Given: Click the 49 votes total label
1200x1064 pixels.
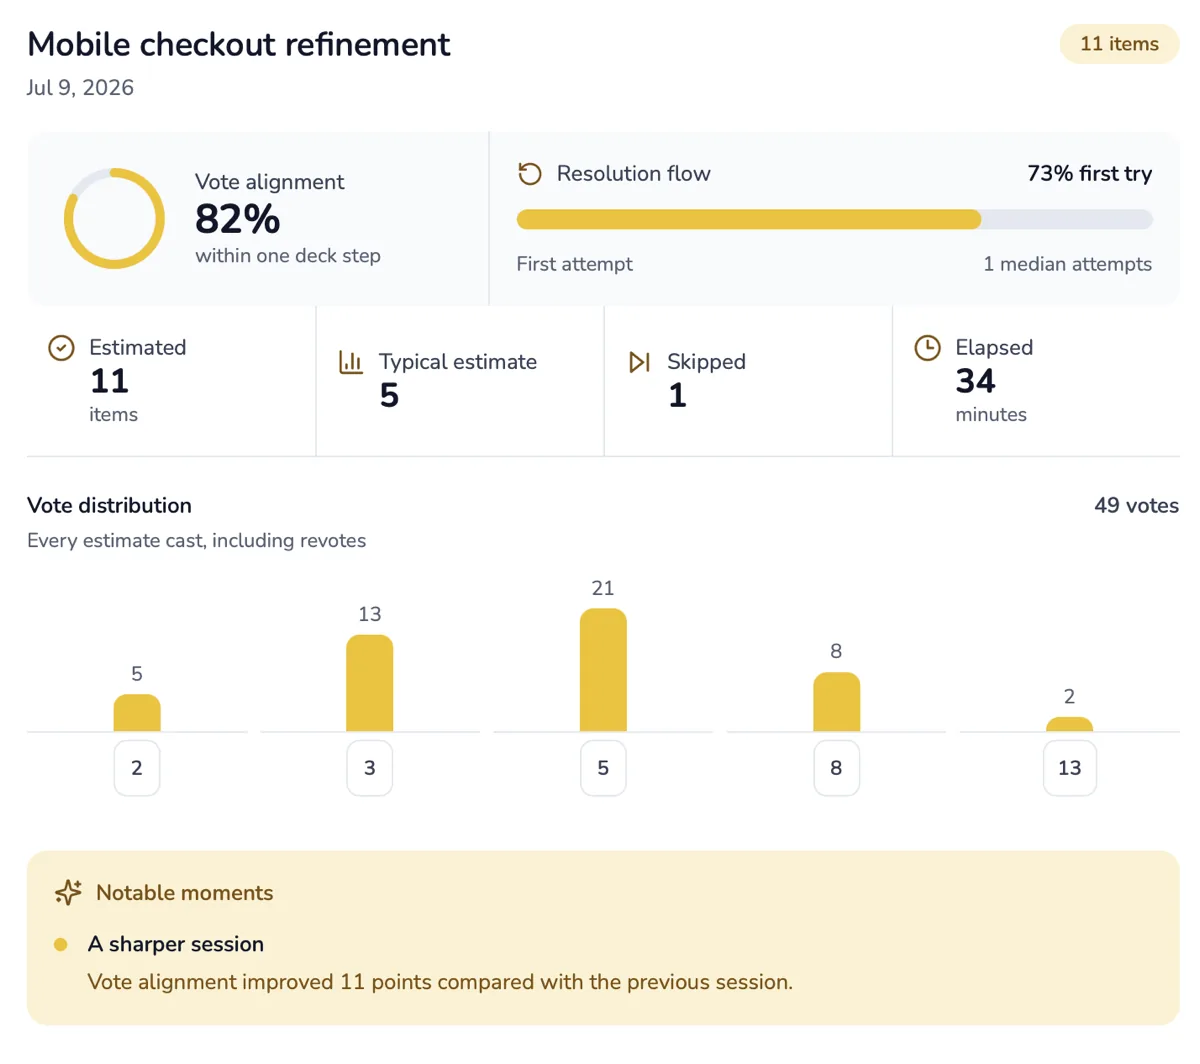Looking at the screenshot, I should tap(1136, 506).
